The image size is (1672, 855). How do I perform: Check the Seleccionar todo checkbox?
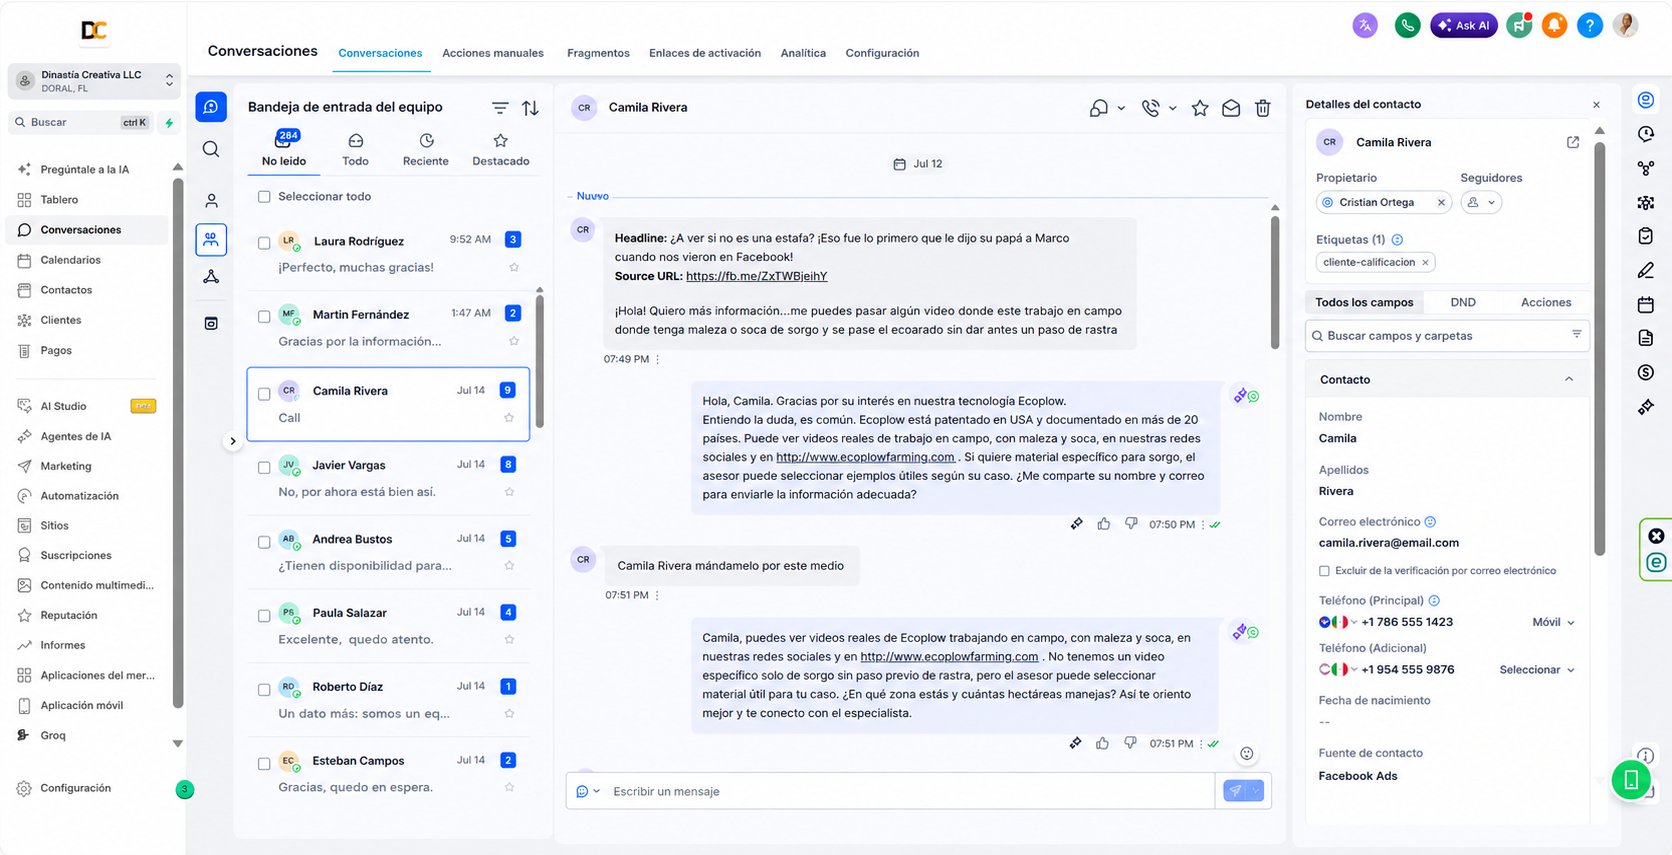[x=264, y=197]
